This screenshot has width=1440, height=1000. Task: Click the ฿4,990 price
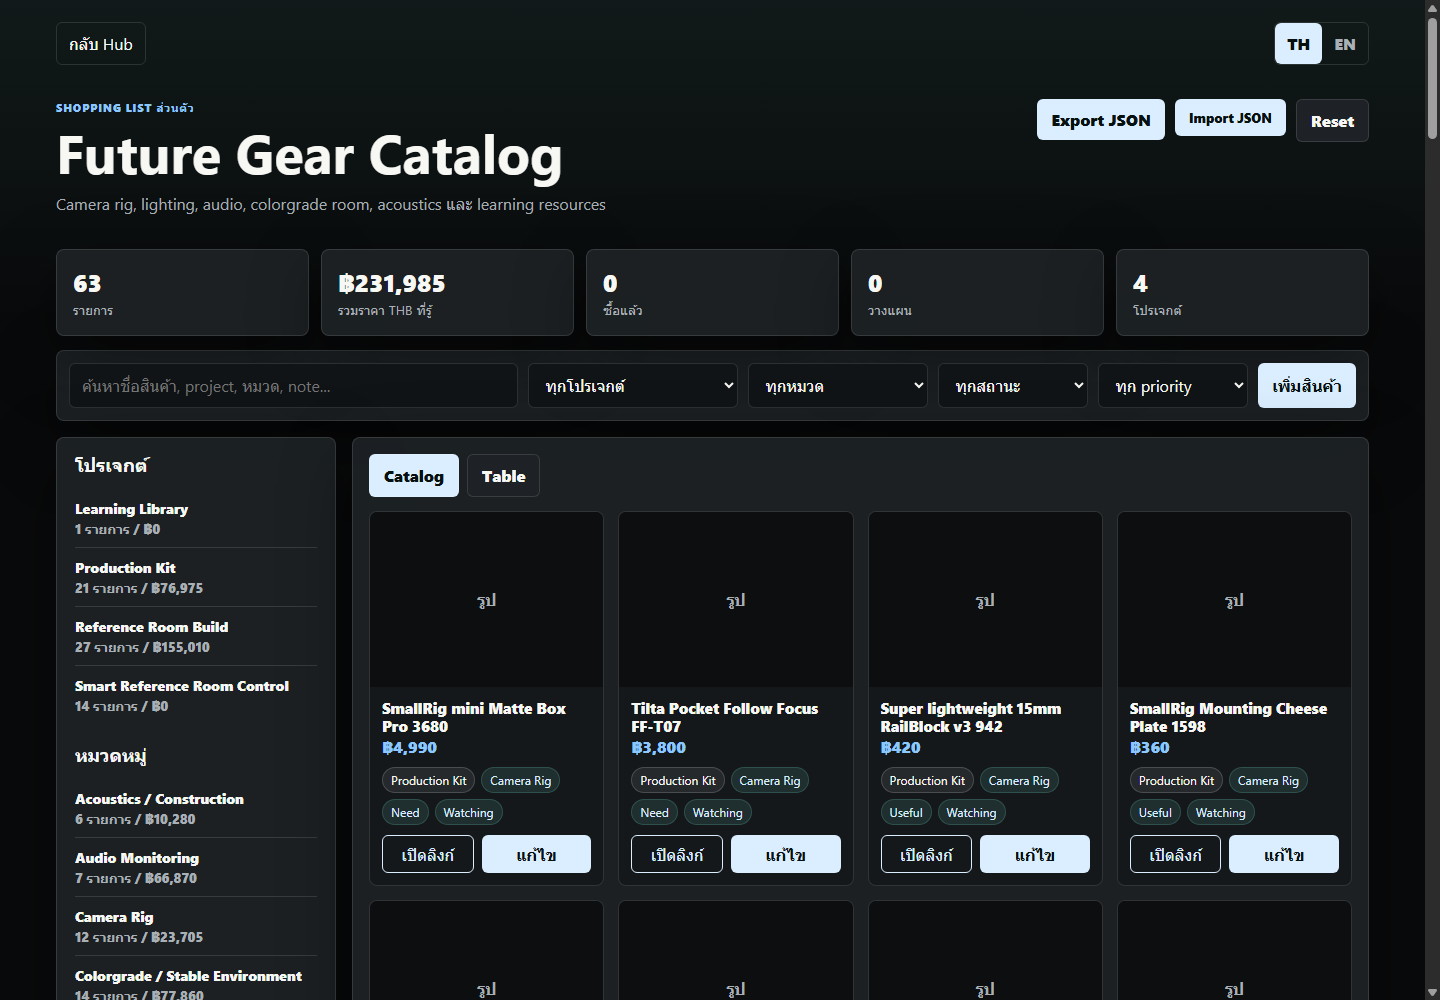pos(409,748)
